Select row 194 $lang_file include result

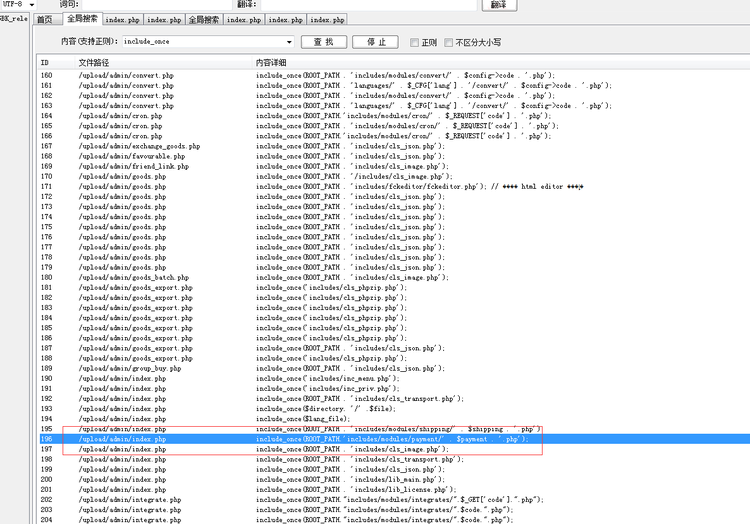coord(300,419)
